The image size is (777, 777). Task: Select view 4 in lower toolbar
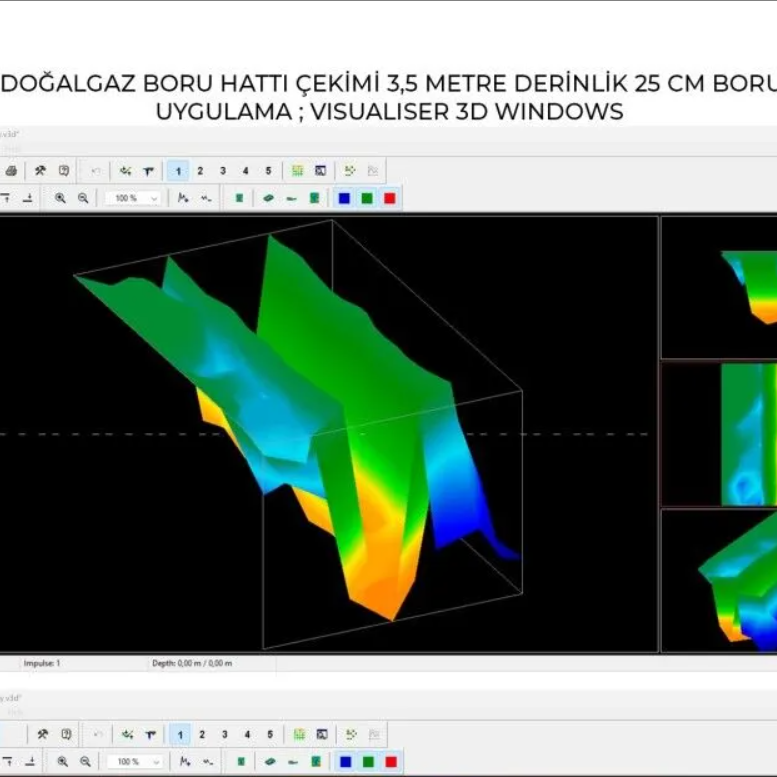247,734
